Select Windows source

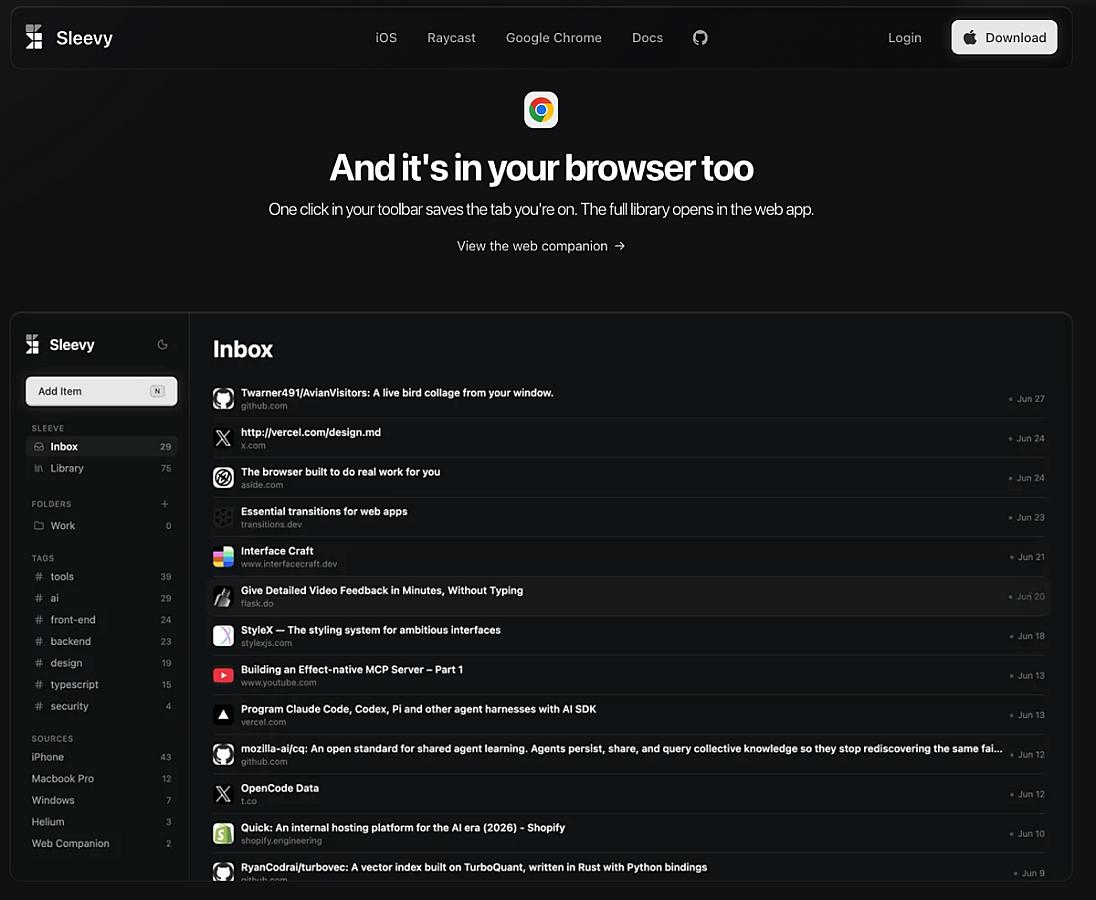tap(101, 800)
